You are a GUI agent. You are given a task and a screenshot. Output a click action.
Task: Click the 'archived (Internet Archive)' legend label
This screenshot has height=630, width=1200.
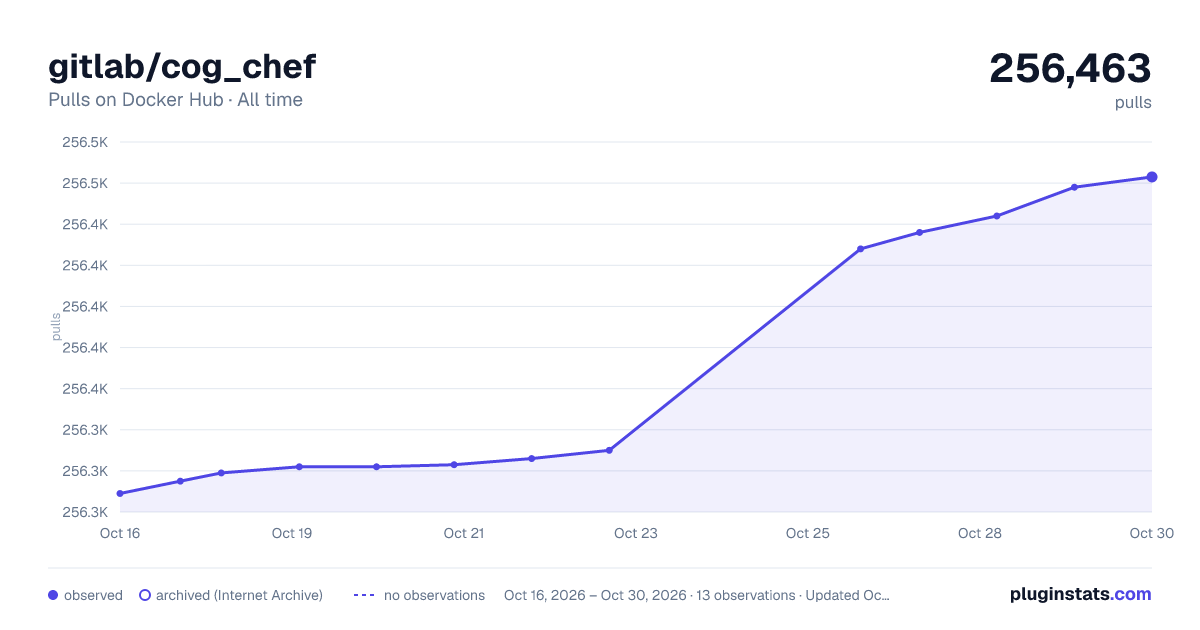click(239, 595)
